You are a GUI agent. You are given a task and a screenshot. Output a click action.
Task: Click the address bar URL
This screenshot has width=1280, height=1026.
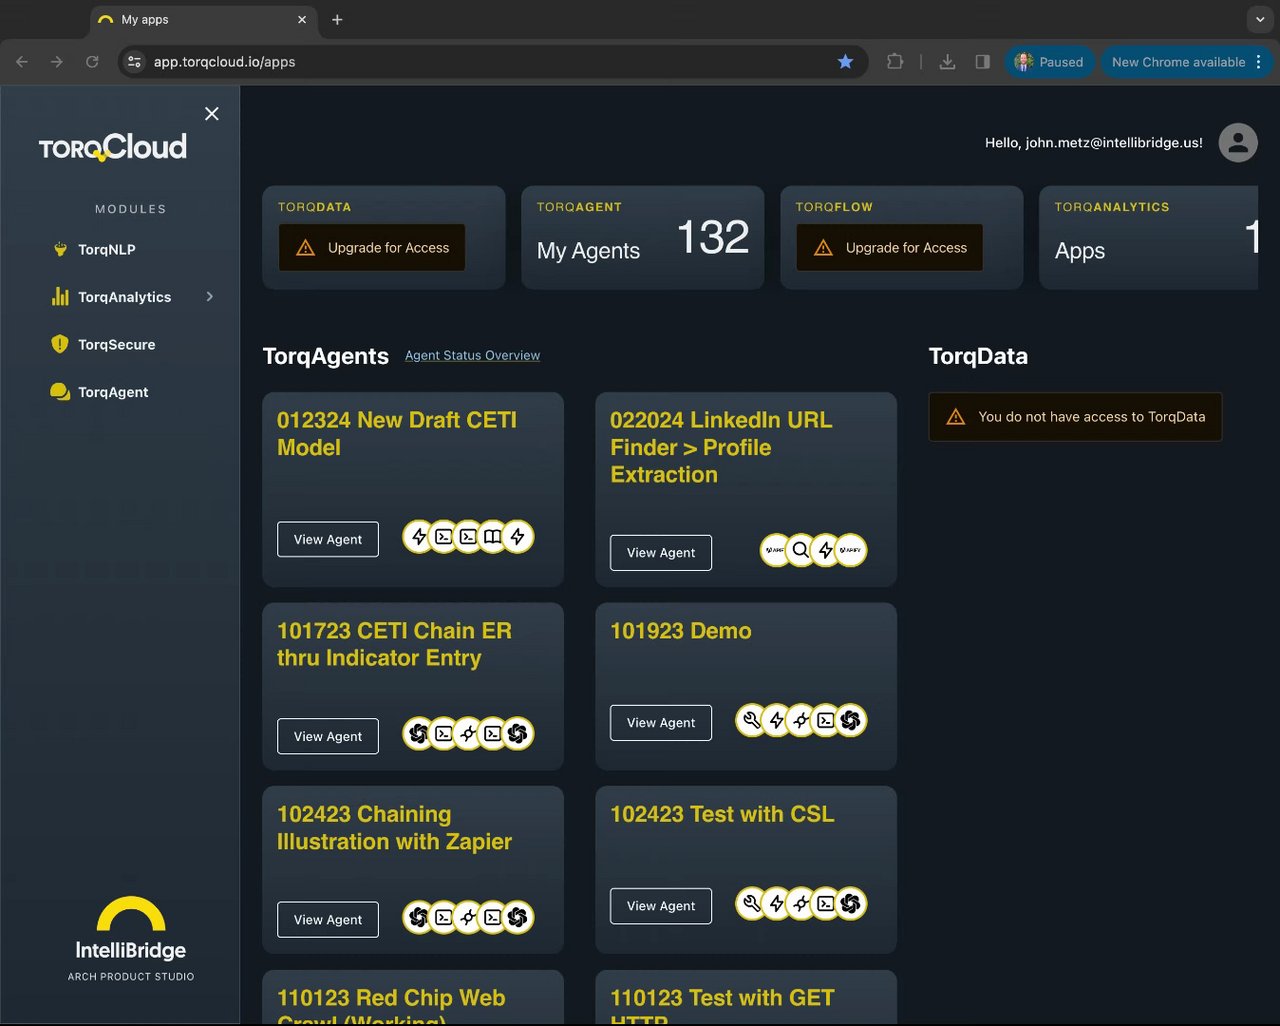(x=224, y=62)
